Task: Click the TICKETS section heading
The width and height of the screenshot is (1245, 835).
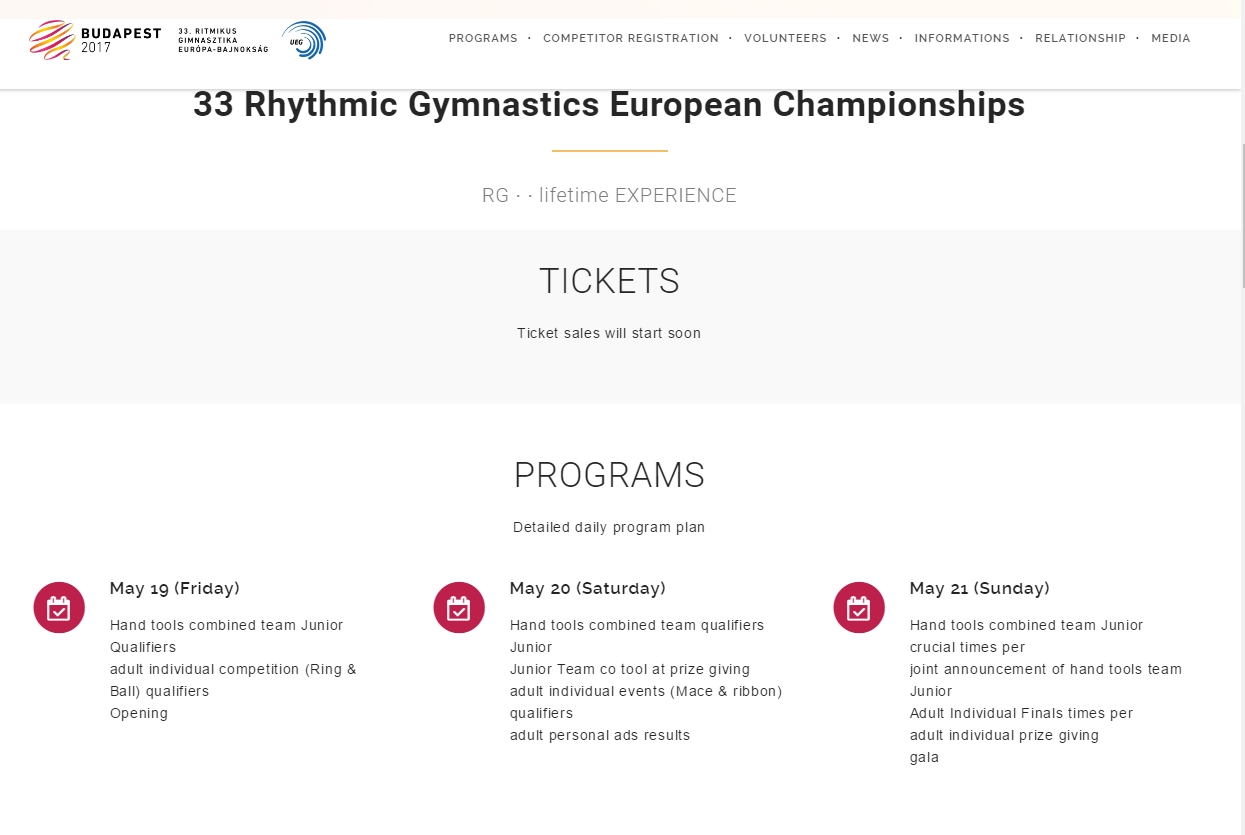Action: (x=609, y=281)
